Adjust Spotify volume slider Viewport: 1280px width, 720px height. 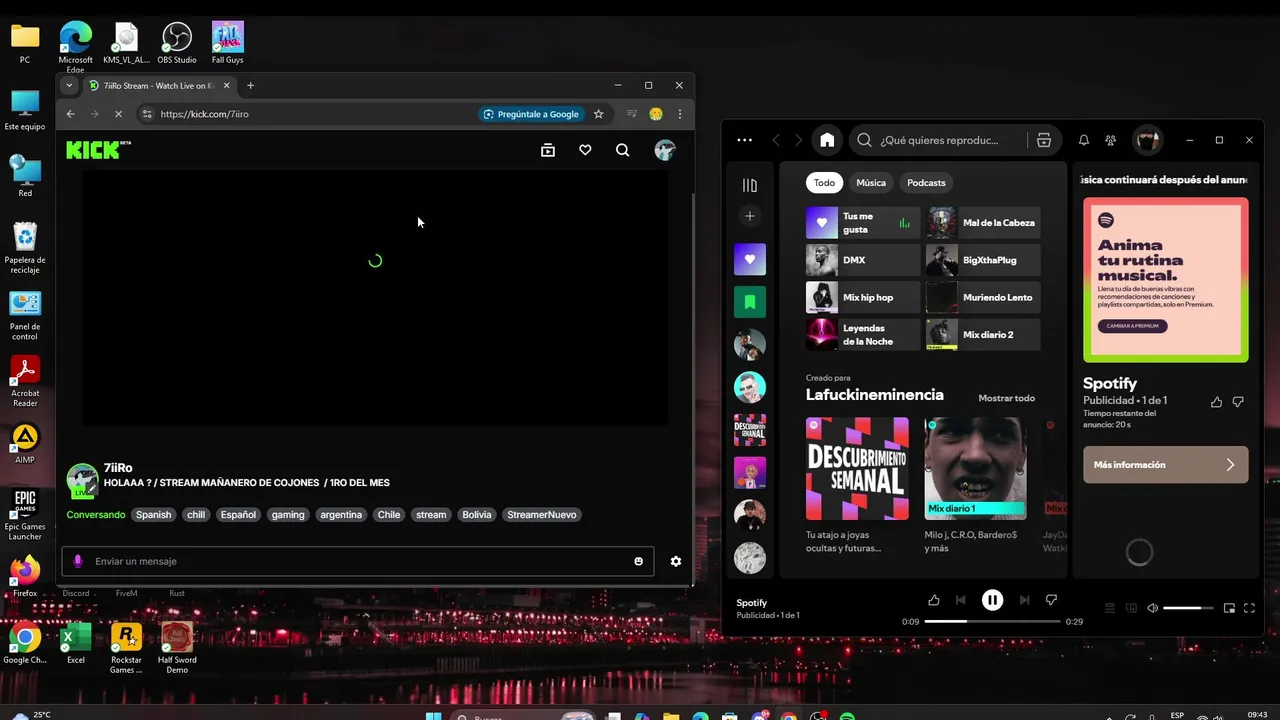click(1188, 608)
